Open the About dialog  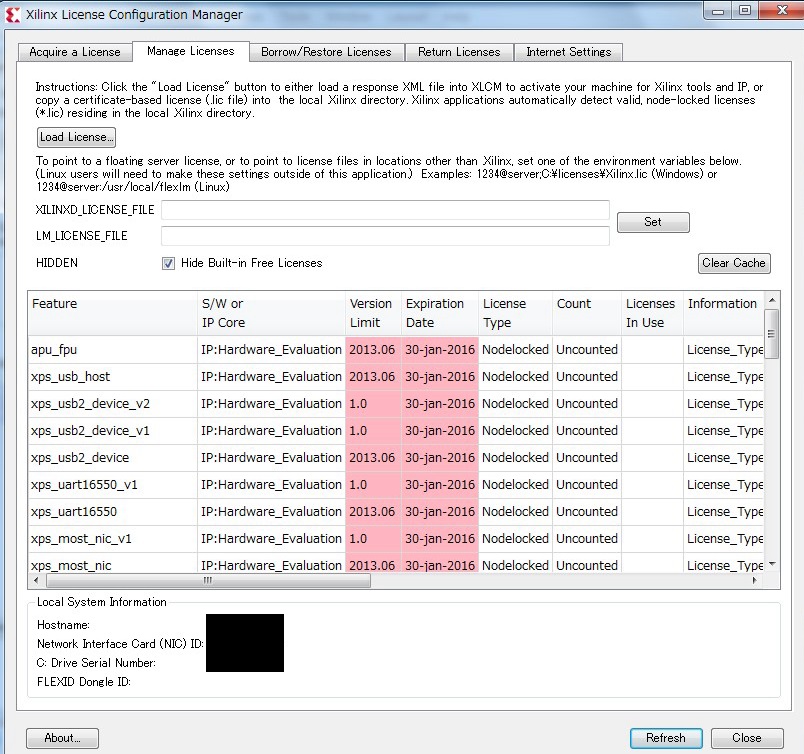[62, 738]
